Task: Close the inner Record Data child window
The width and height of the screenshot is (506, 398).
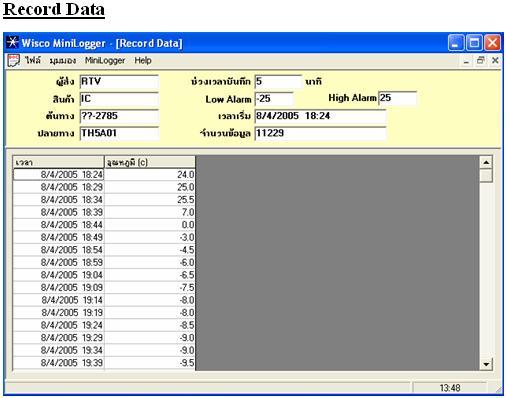Action: click(x=495, y=61)
